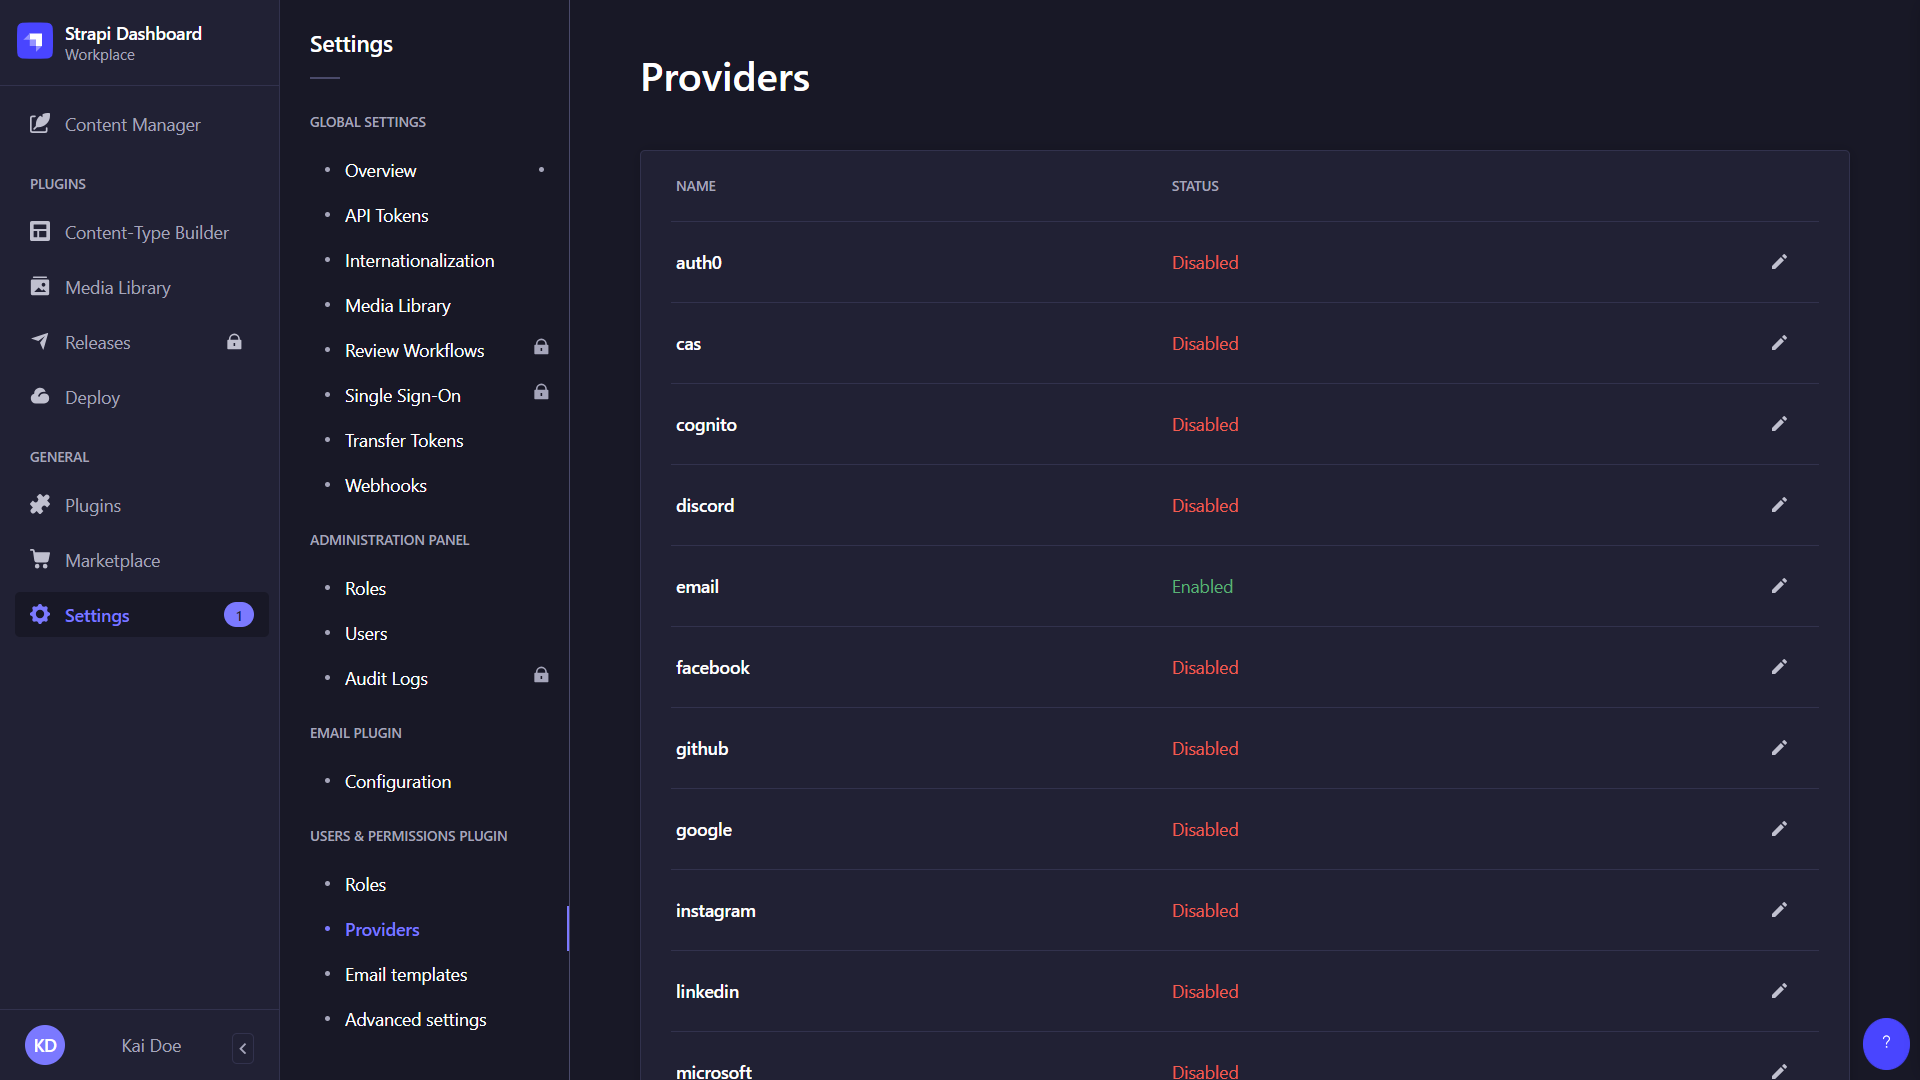Screen dimensions: 1920x1080
Task: Click the edit icon for github provider
Action: click(x=1779, y=748)
